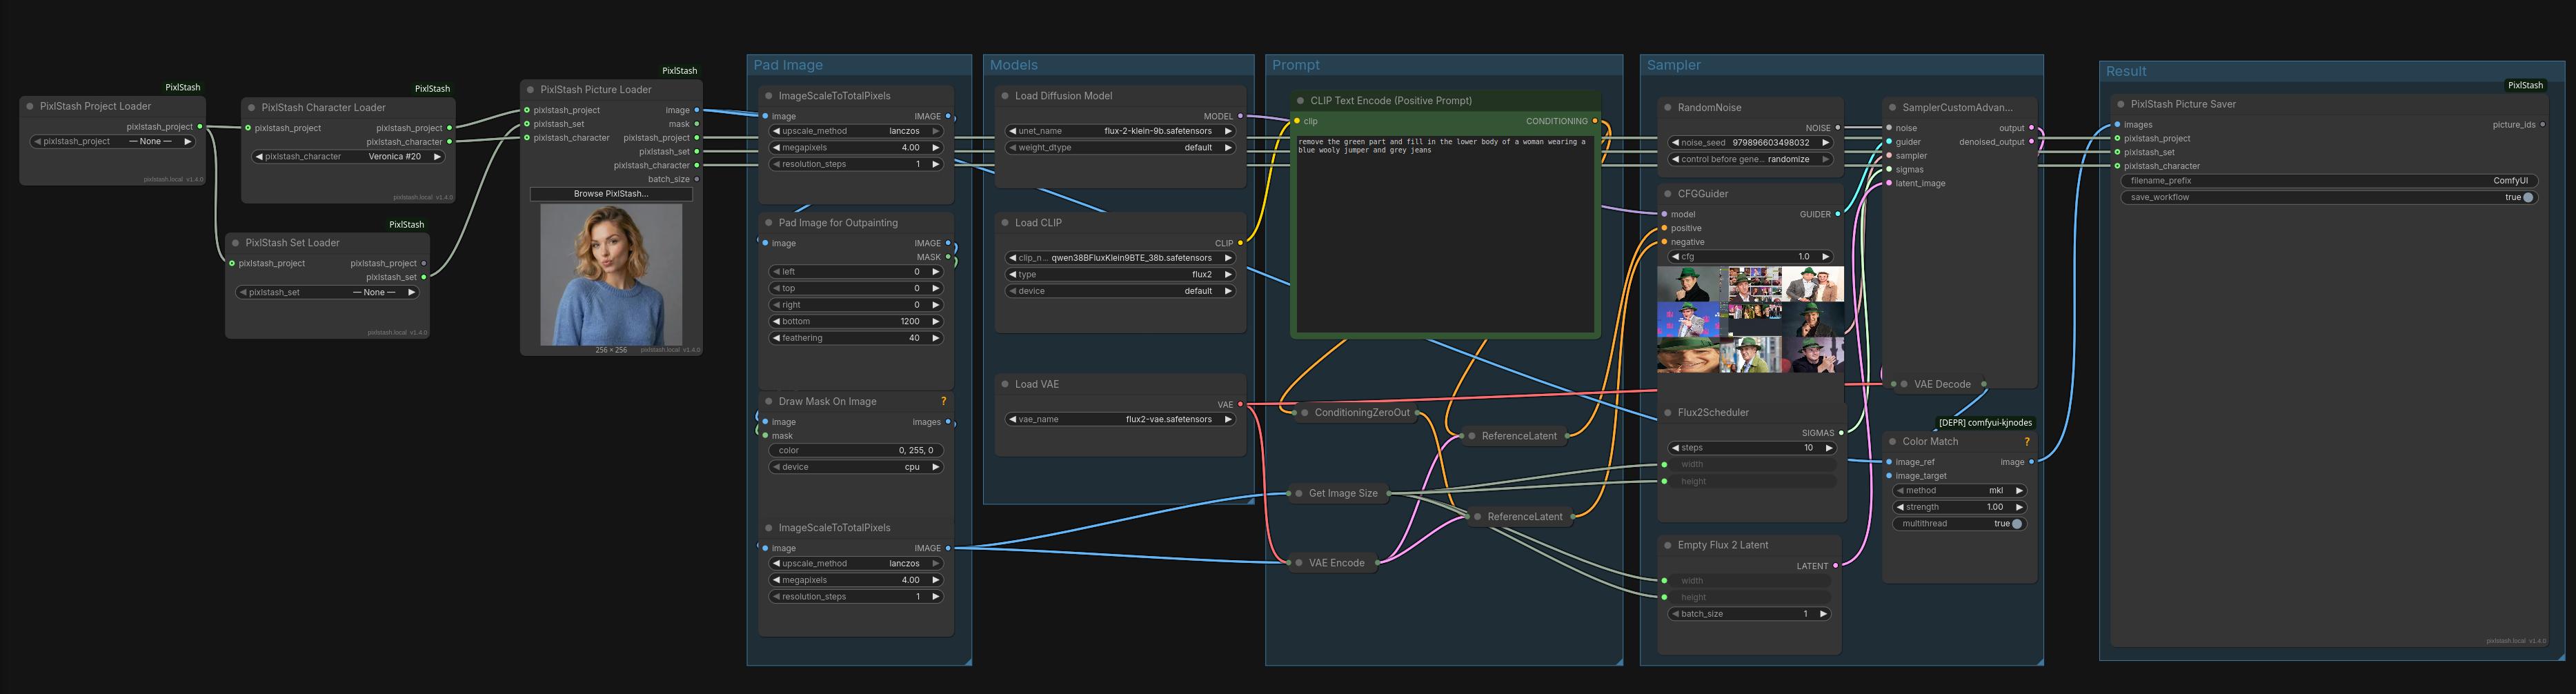The width and height of the screenshot is (2576, 694).
Task: Expand the VAE Decode node dot
Action: point(1904,384)
